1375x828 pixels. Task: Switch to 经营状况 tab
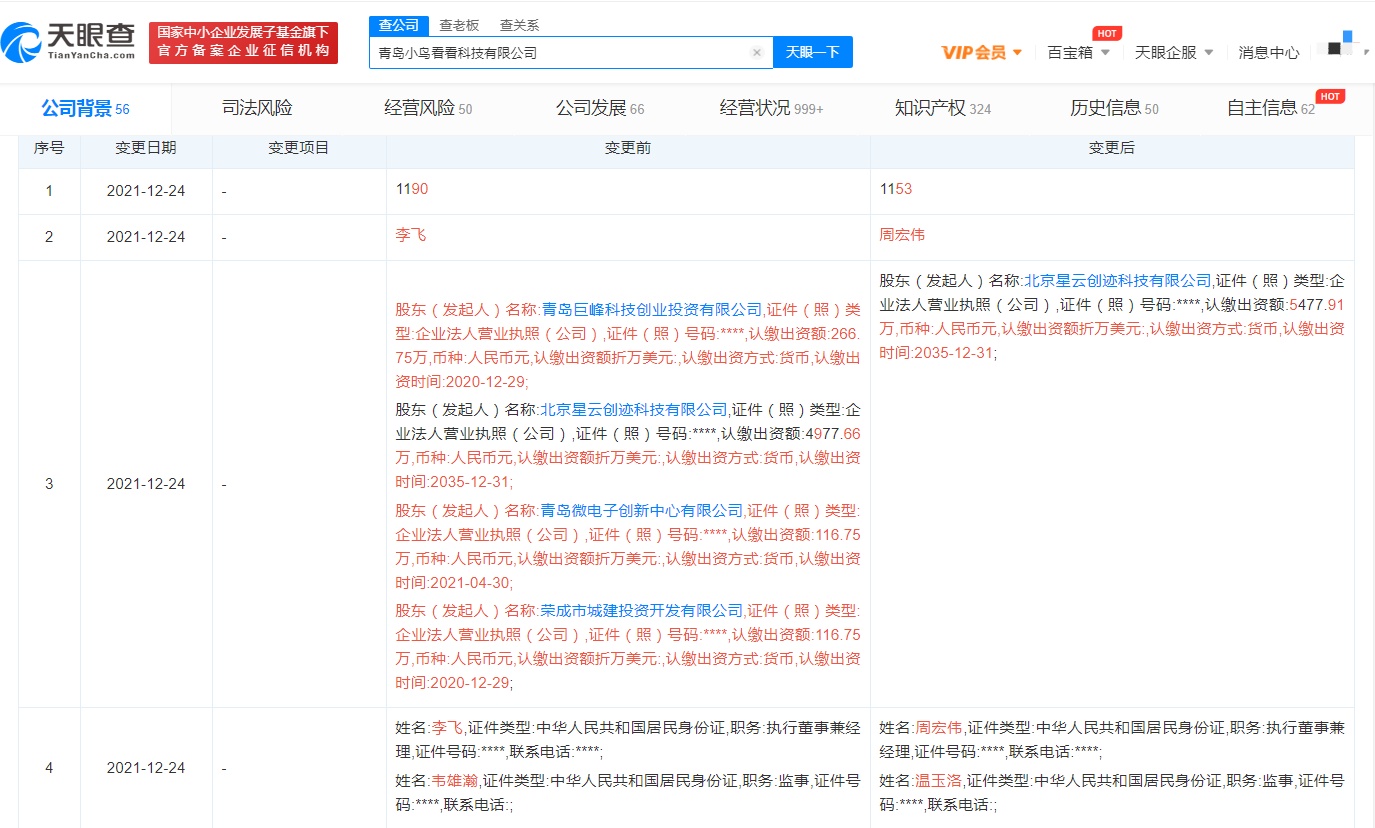click(x=771, y=108)
